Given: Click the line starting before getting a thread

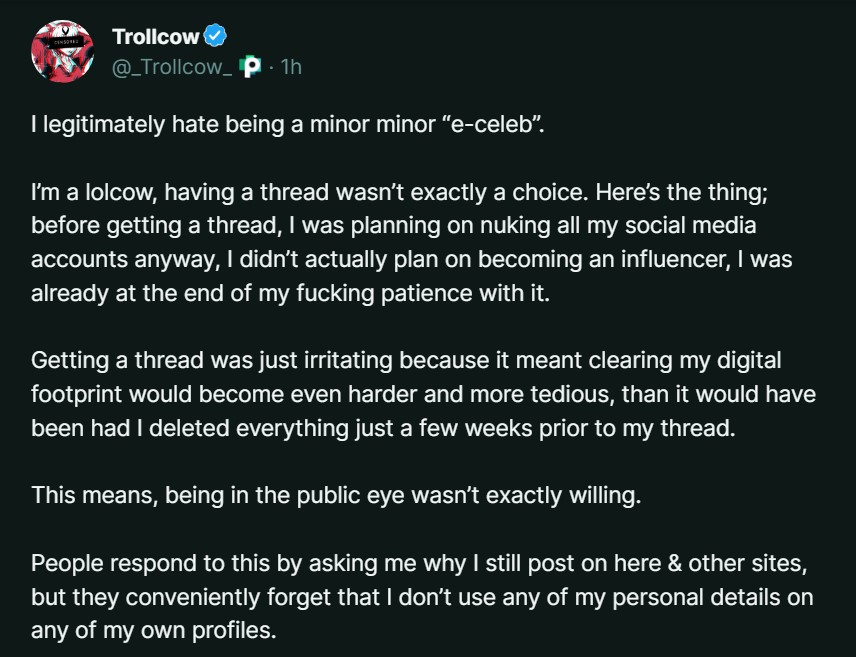Looking at the screenshot, I should click(x=394, y=226).
